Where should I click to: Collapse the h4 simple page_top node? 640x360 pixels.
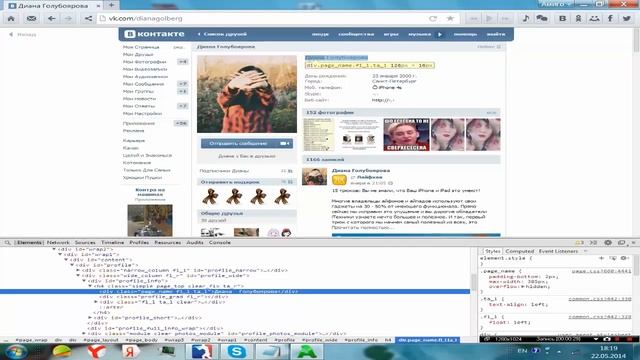[90, 286]
